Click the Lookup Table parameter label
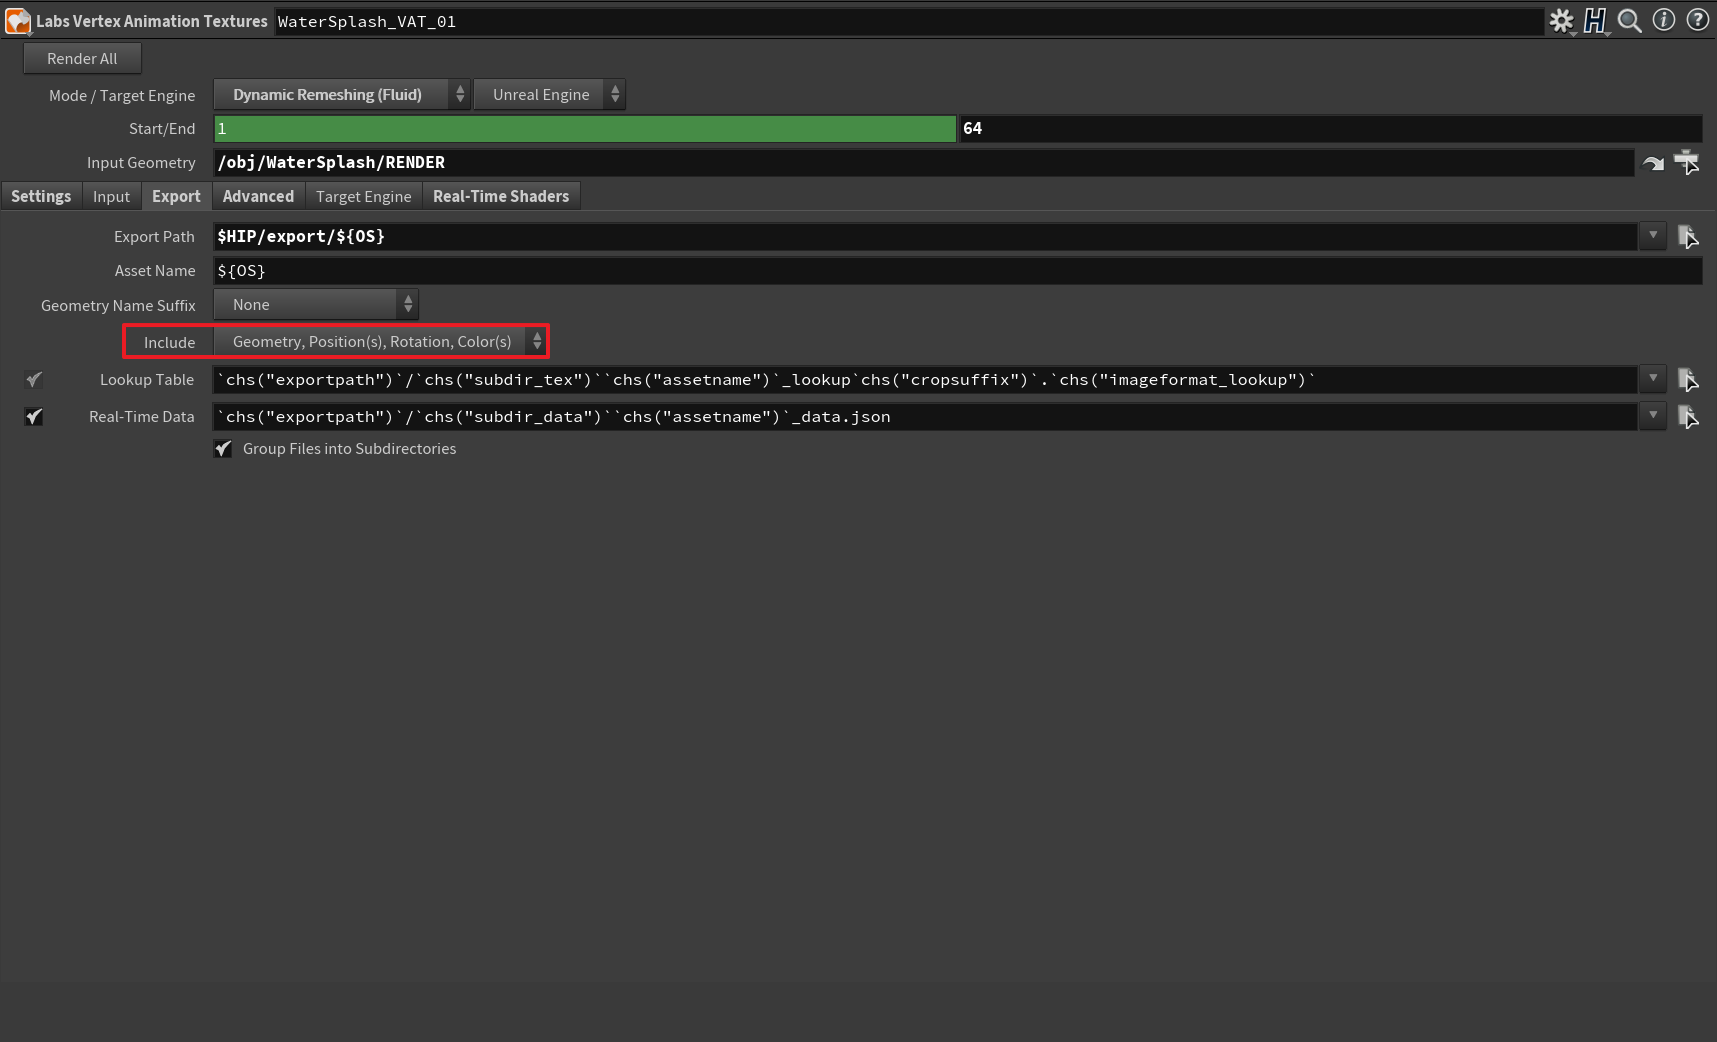This screenshot has width=1717, height=1042. pos(147,380)
